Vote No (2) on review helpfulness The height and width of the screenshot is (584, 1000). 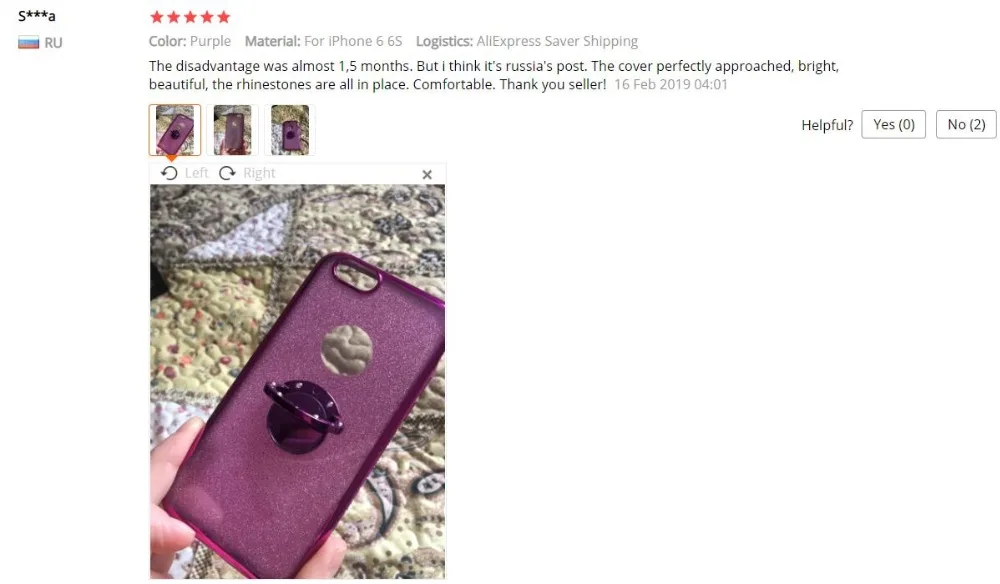coord(966,124)
